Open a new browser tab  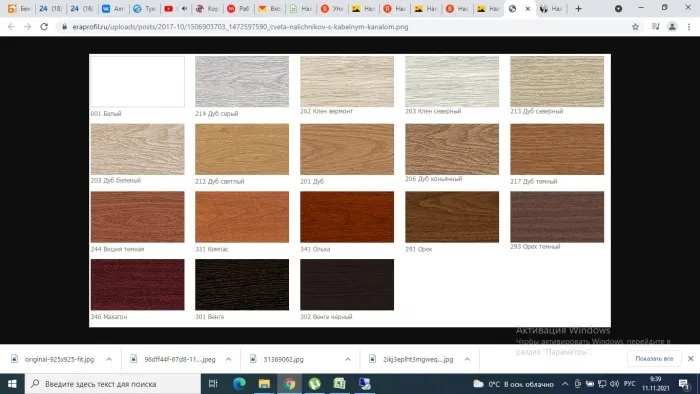pos(579,8)
